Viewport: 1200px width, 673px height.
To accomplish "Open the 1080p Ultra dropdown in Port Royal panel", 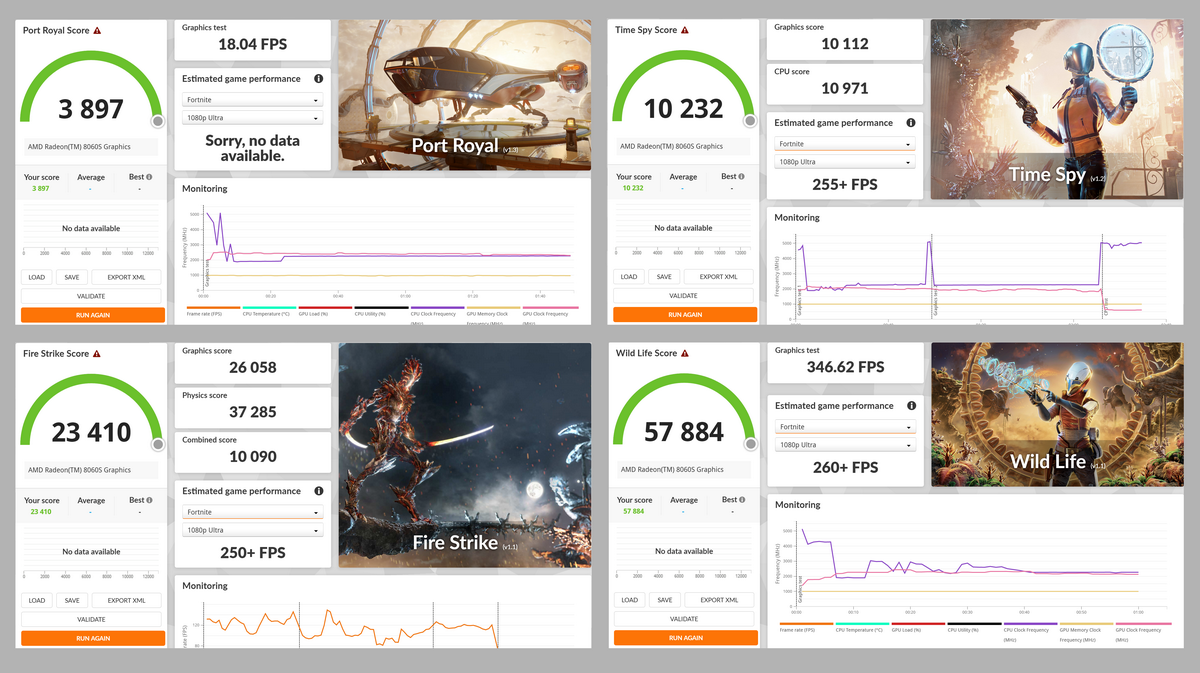I will click(x=253, y=118).
